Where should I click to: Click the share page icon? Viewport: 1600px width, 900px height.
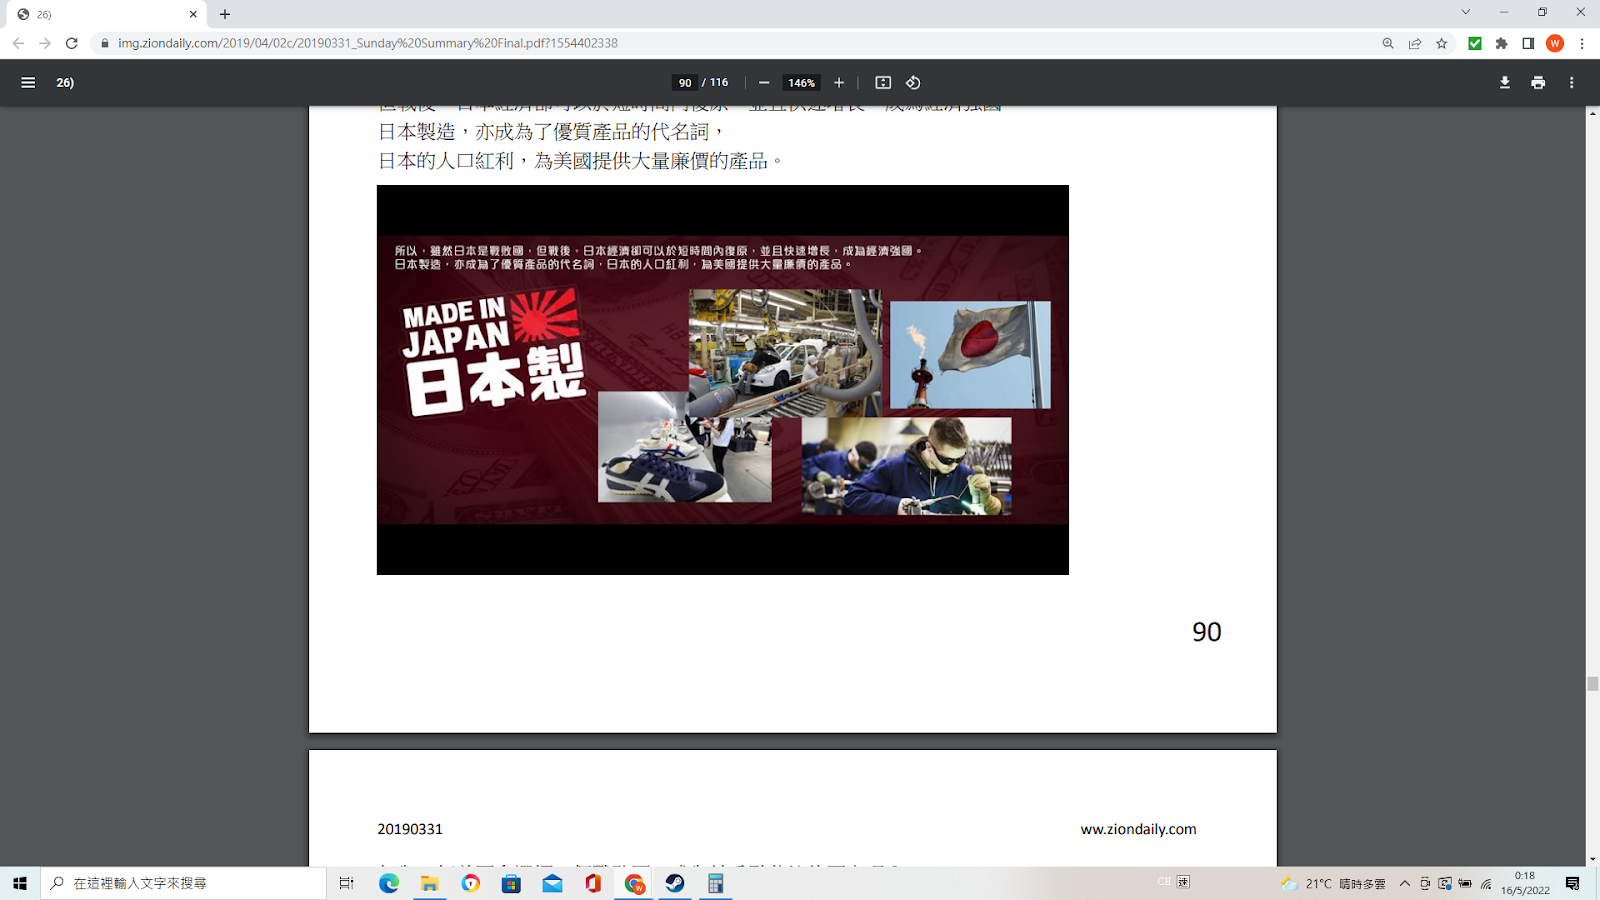[x=1415, y=43]
